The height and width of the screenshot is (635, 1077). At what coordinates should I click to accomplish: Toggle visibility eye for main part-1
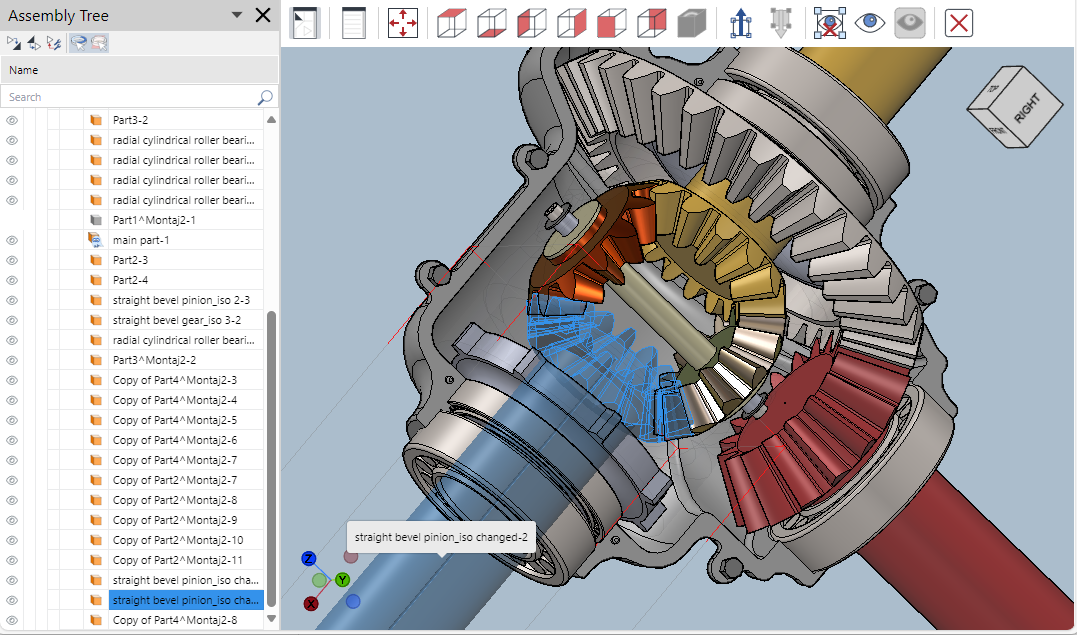pos(12,240)
